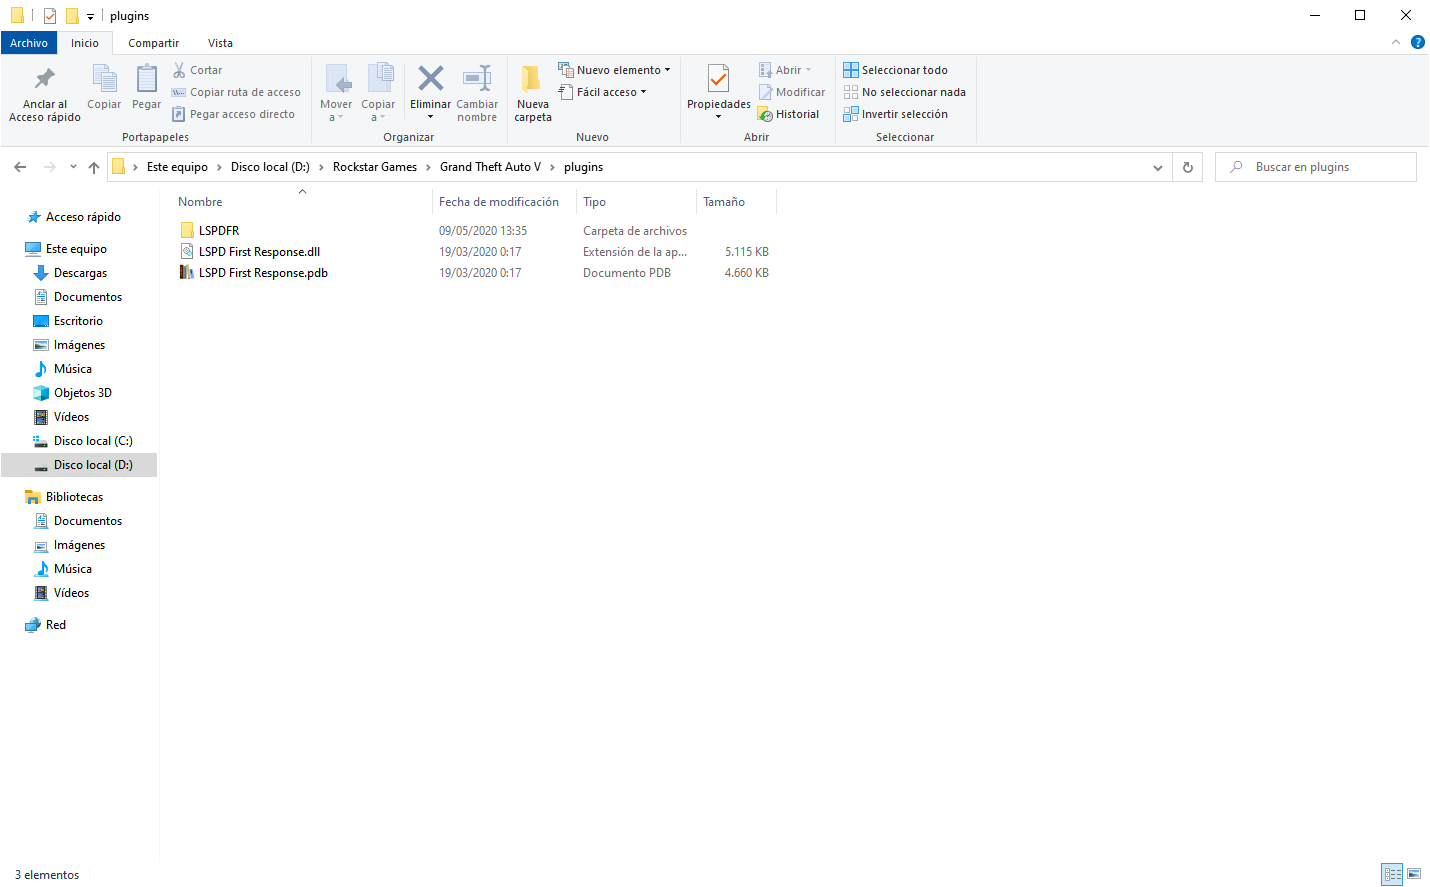Viewport: 1430px width, 887px height.
Task: Select LSPD First Response.dll file
Action: point(259,252)
